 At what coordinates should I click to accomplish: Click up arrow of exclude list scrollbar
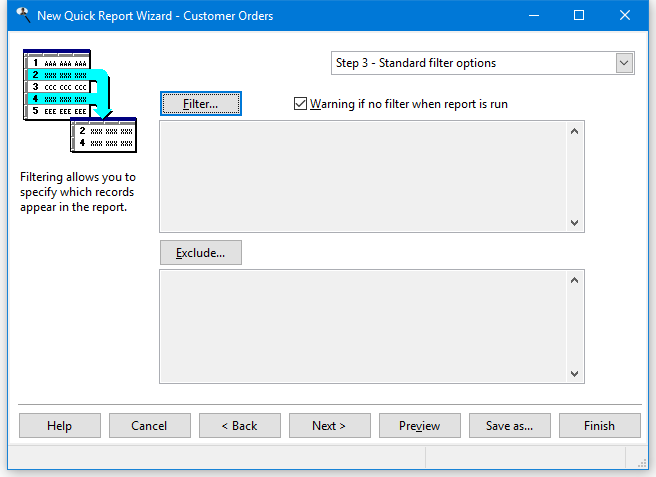(x=574, y=280)
